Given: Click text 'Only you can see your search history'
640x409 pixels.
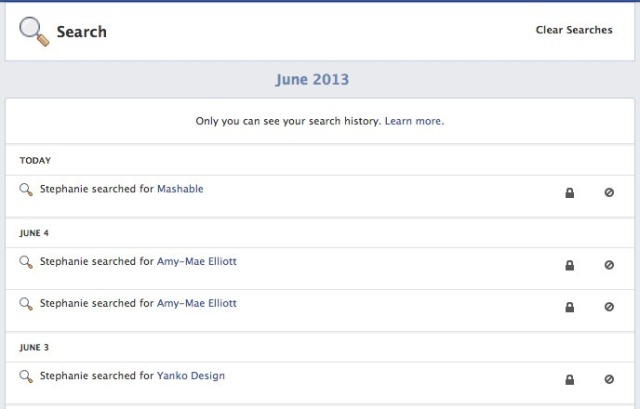Looking at the screenshot, I should pos(288,121).
